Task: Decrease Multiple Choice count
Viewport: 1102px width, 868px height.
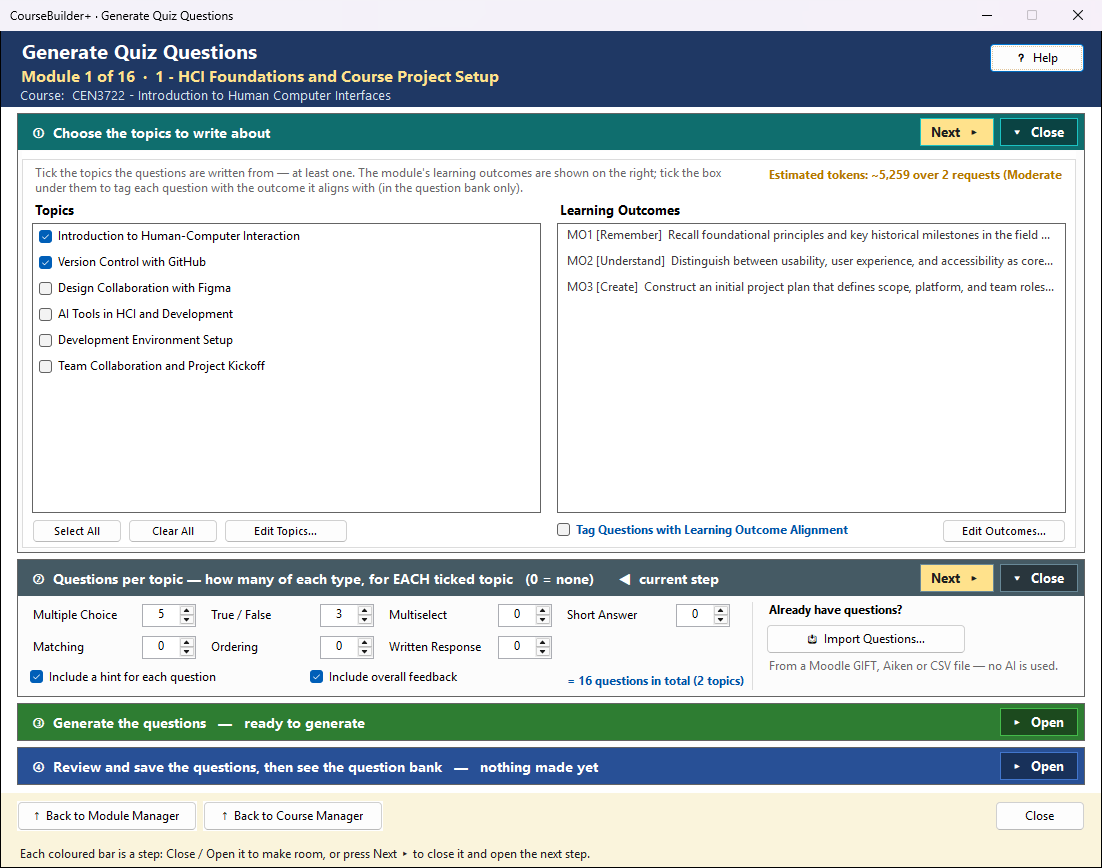Action: (187, 620)
